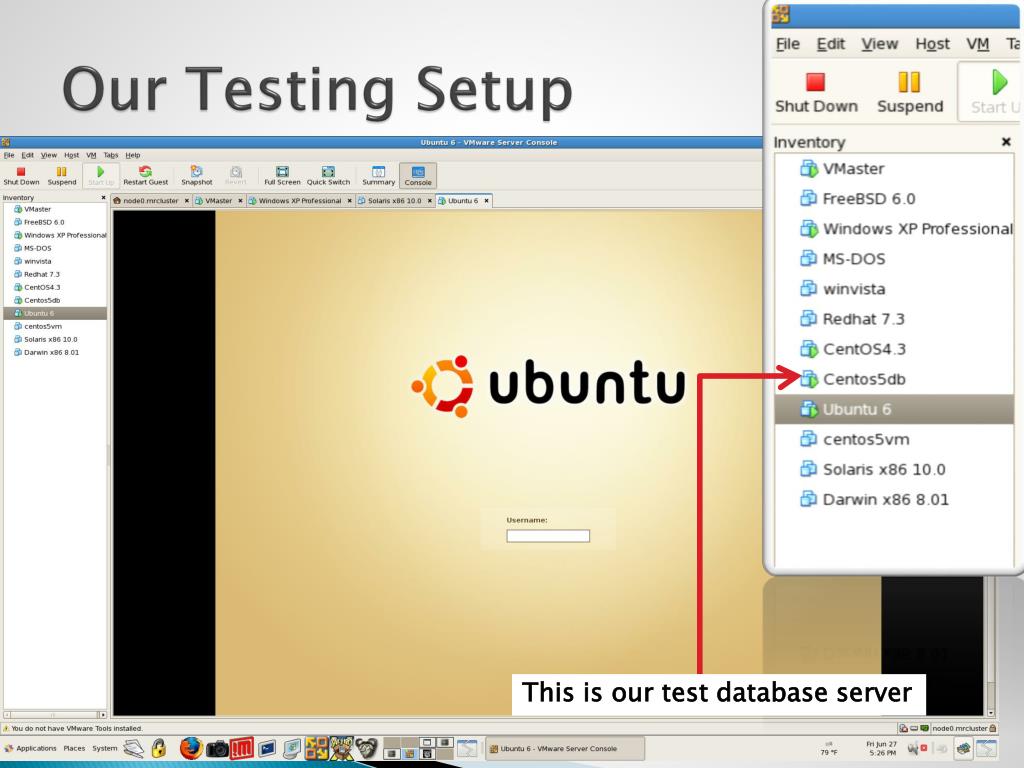
Task: Launch Firefox from the bottom panel
Action: 191,748
